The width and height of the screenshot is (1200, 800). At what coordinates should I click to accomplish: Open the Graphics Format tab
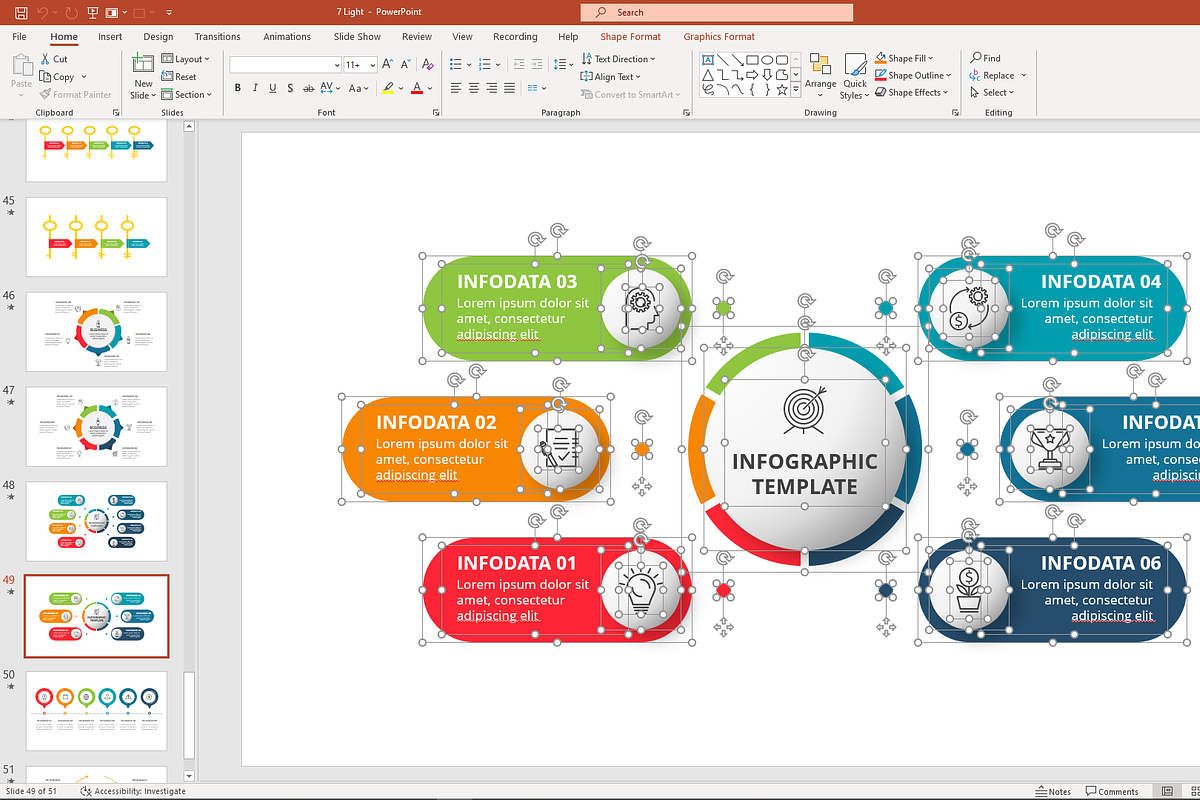(719, 36)
